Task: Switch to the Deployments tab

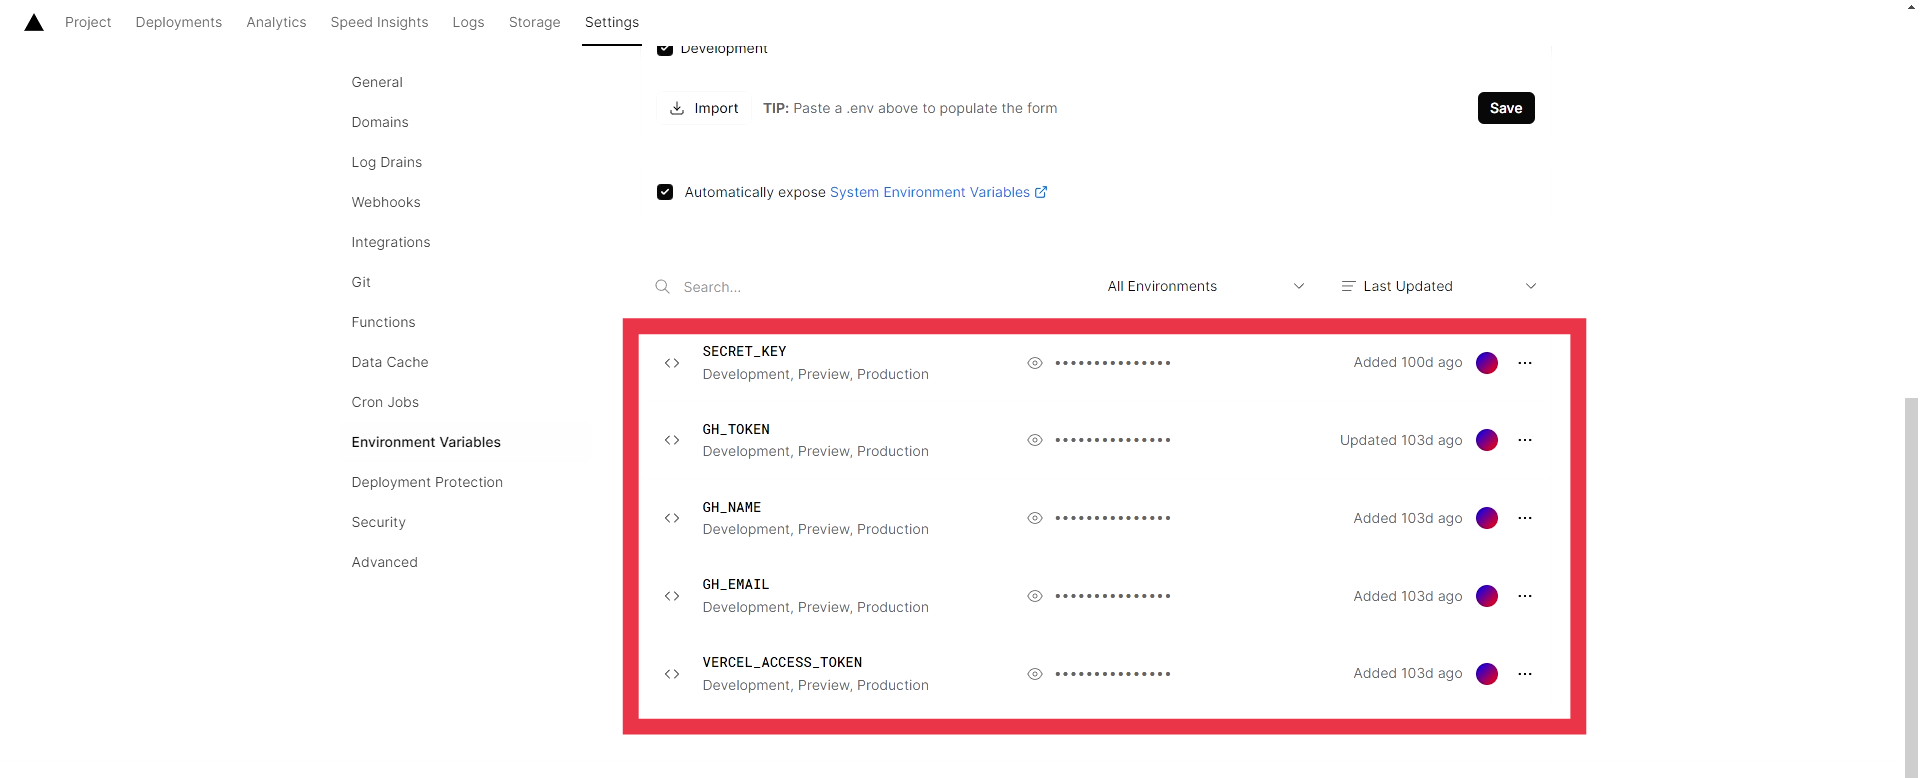Action: (179, 22)
